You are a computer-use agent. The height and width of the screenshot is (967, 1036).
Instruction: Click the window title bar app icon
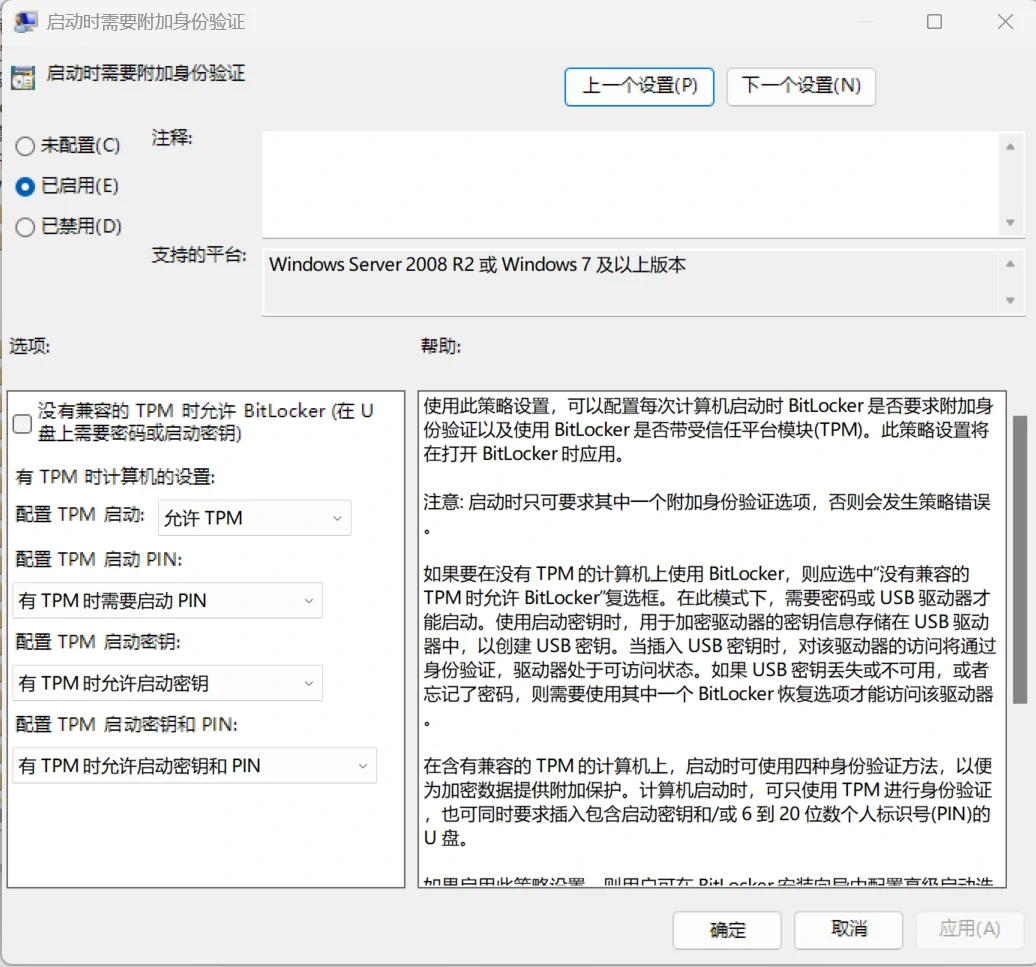(x=25, y=22)
